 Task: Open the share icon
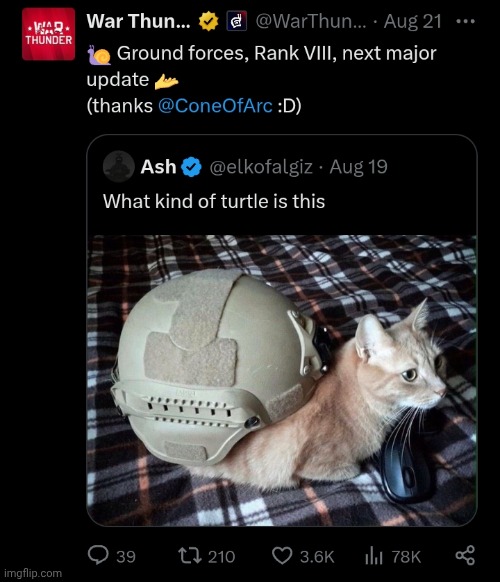point(465,555)
